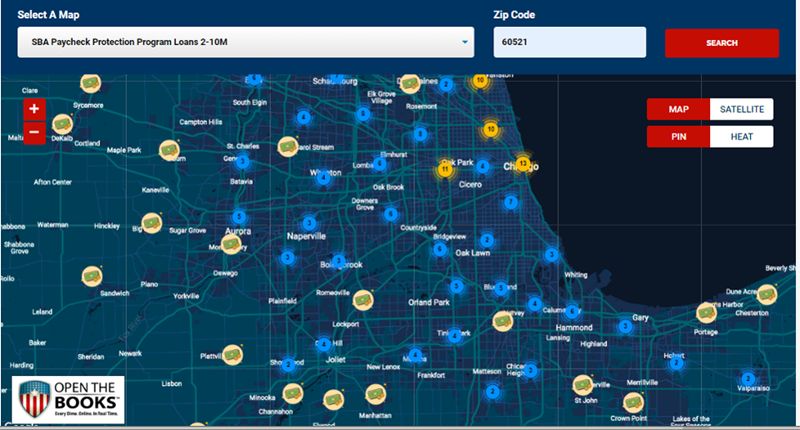Open the yellow 11 cluster near Oak Park

[445, 169]
